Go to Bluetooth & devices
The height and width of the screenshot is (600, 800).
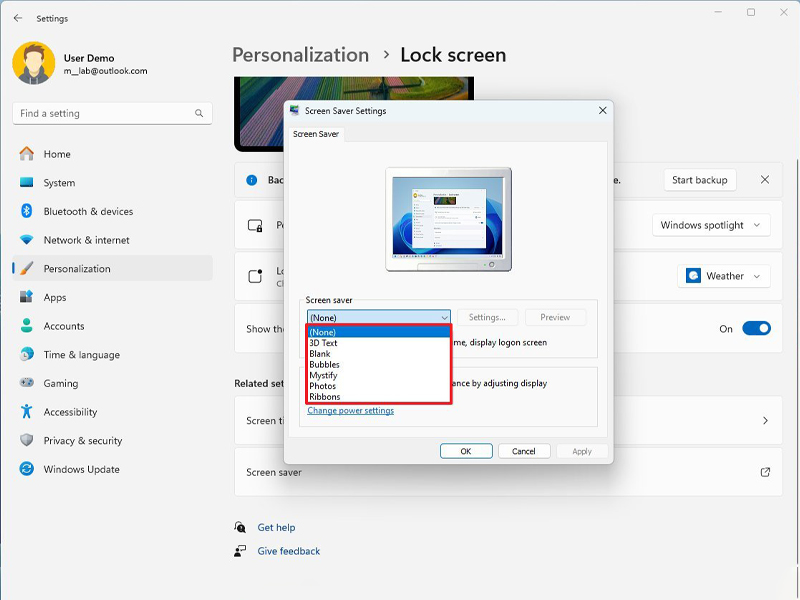tap(112, 211)
